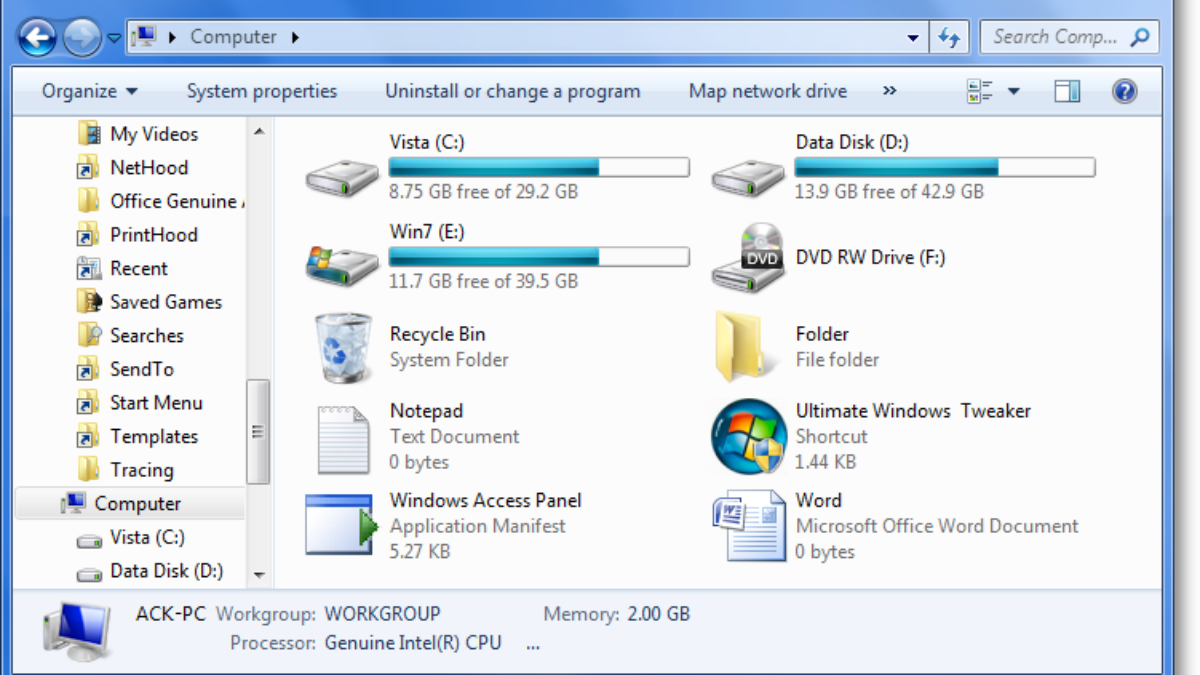Click the text 8.75 GB free of 29.2 GB
1200x675 pixels.
point(484,192)
